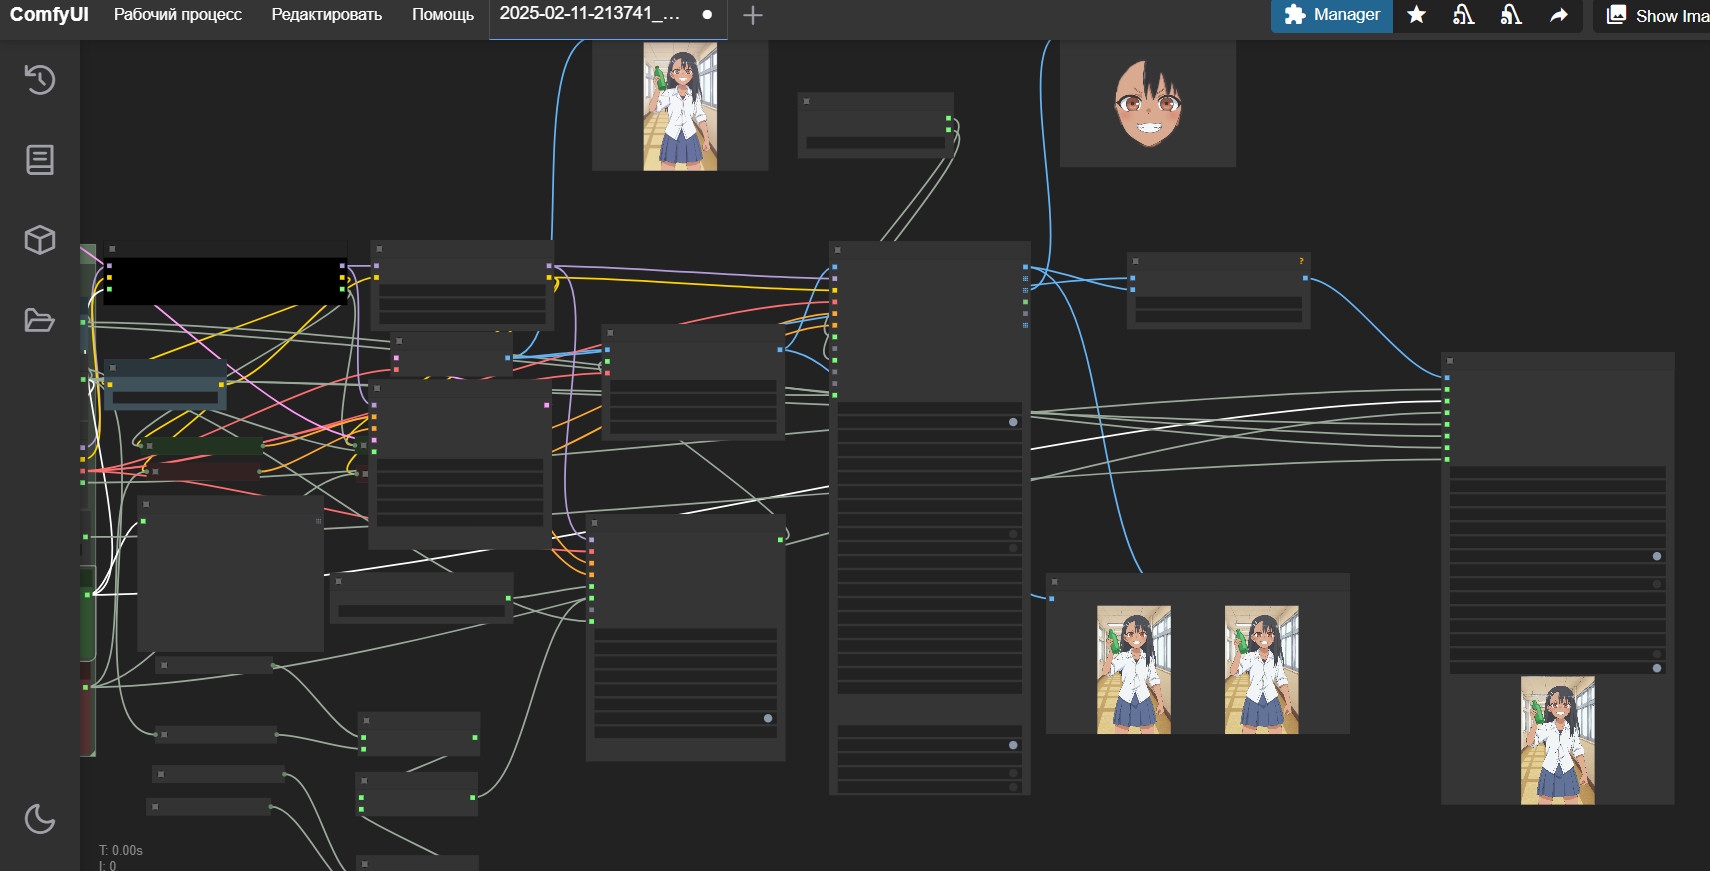
Task: Open the node library sidebar panel
Action: (x=40, y=160)
